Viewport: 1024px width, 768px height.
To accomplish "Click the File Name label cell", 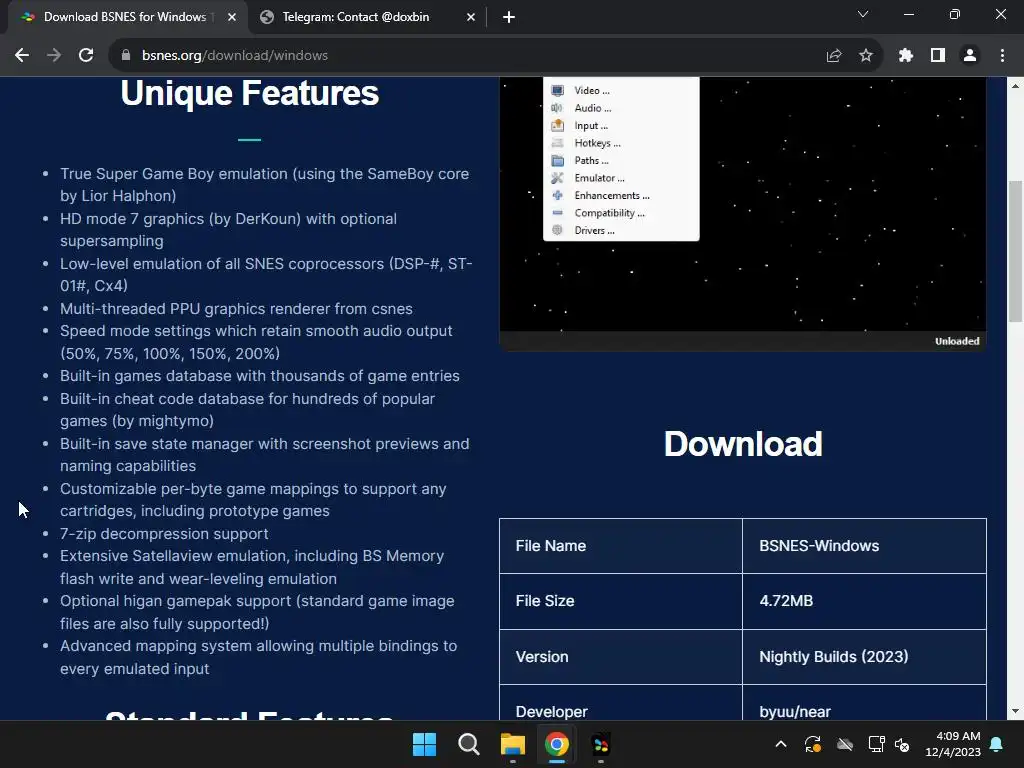I will pyautogui.click(x=621, y=546).
